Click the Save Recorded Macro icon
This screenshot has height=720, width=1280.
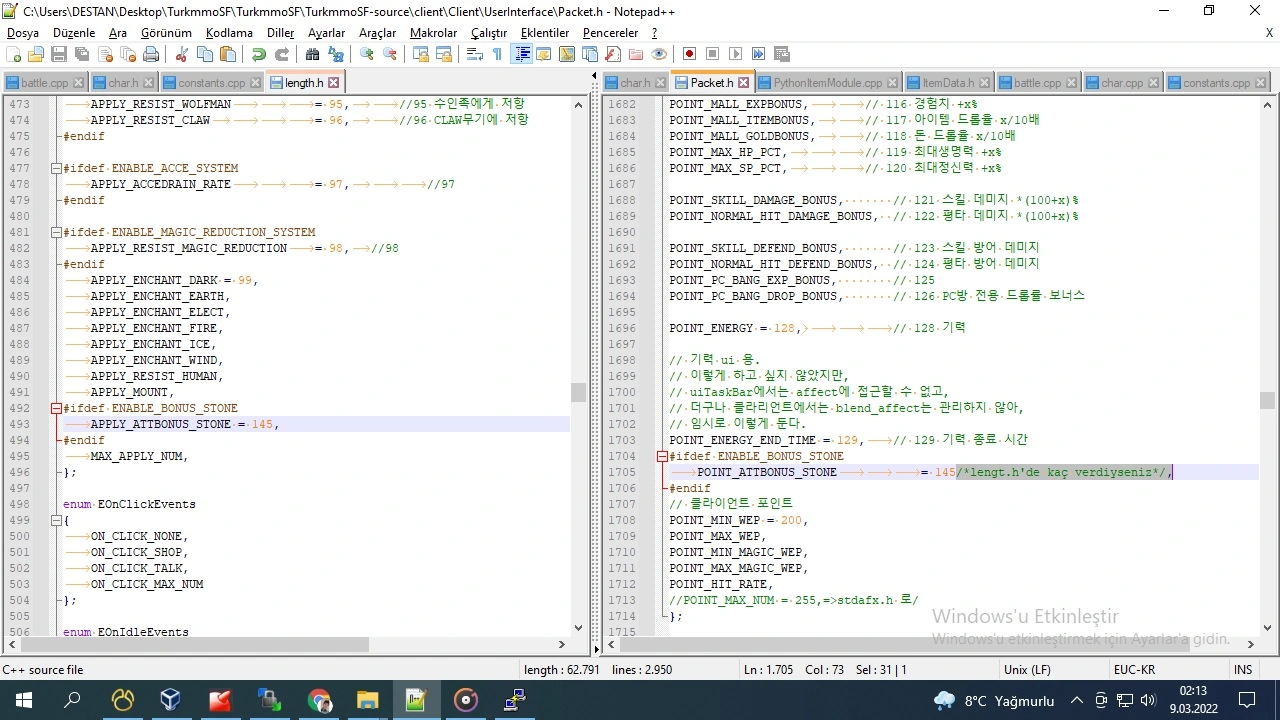(x=782, y=54)
